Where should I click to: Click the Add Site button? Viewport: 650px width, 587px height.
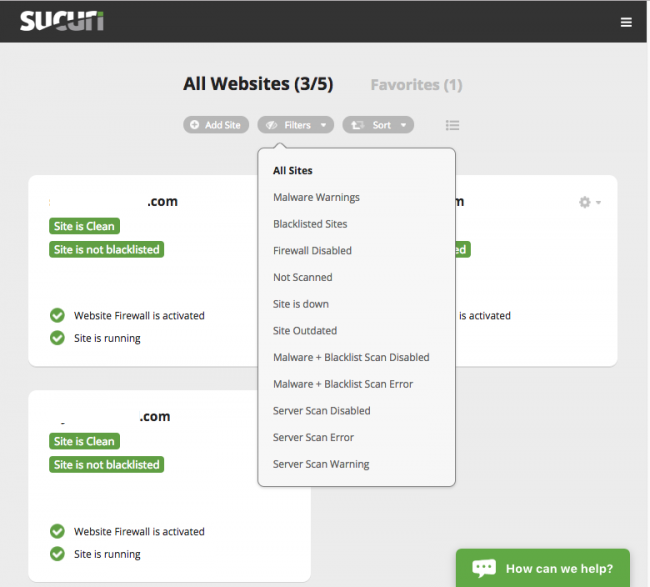216,125
